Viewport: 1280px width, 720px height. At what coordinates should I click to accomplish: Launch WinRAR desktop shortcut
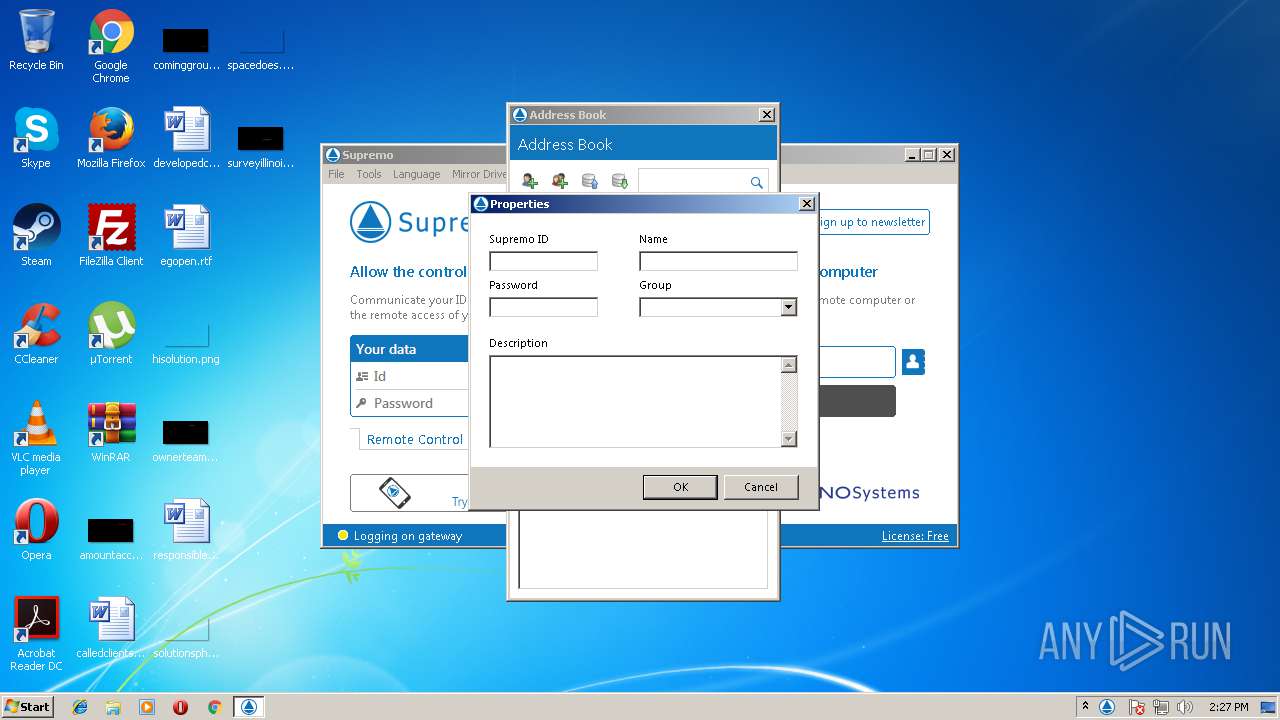click(x=111, y=432)
